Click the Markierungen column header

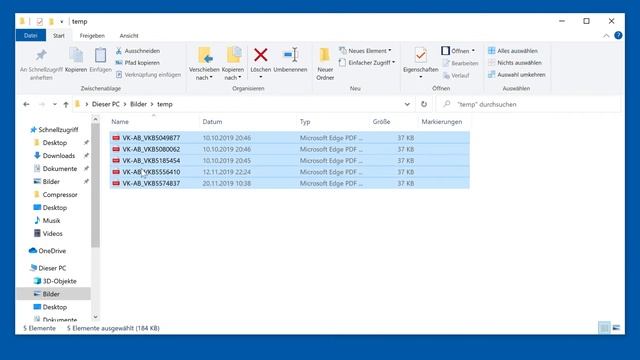click(x=444, y=122)
